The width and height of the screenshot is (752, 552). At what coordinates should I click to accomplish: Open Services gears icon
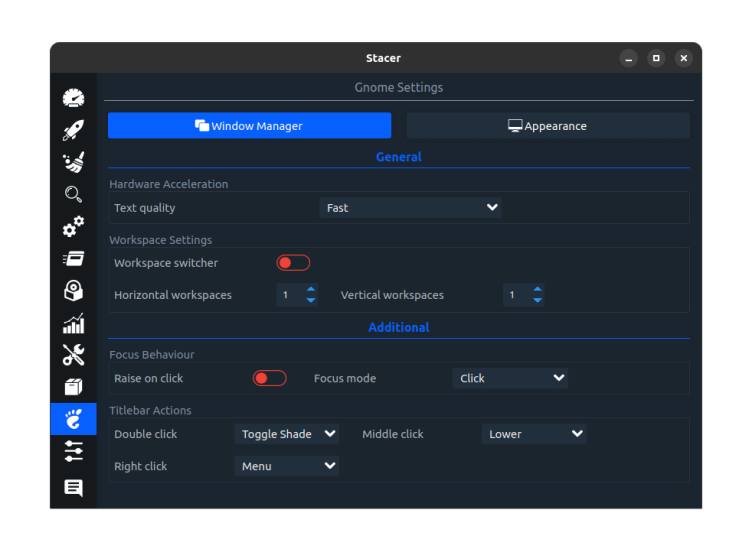(x=73, y=227)
